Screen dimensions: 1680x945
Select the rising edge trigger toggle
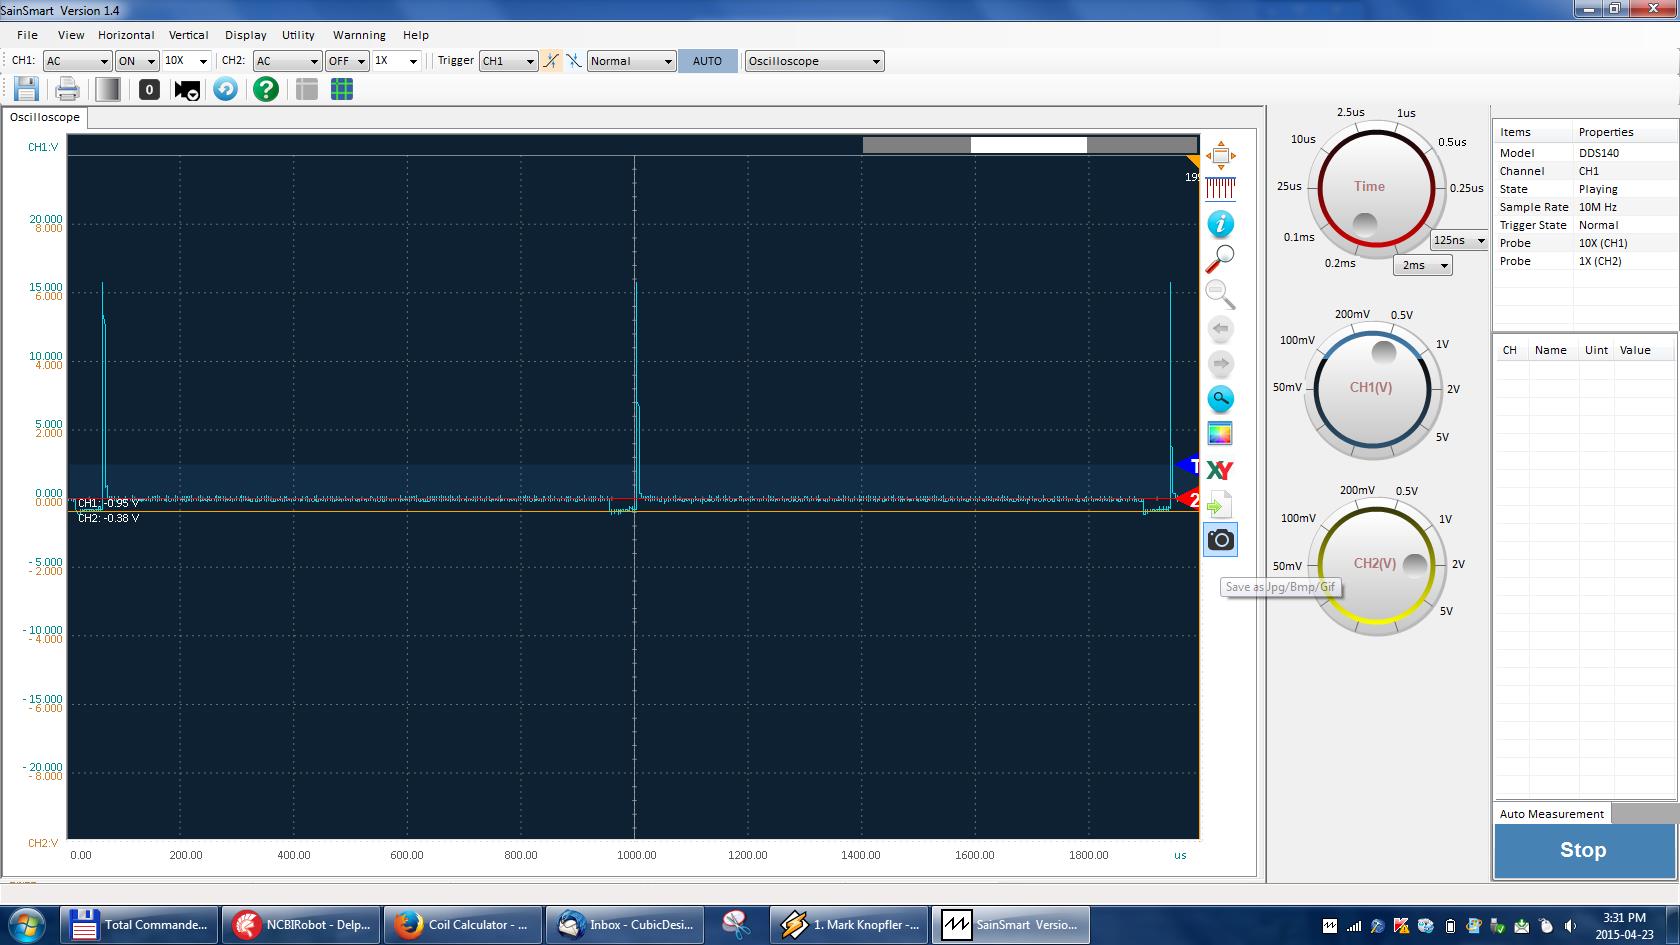point(551,61)
